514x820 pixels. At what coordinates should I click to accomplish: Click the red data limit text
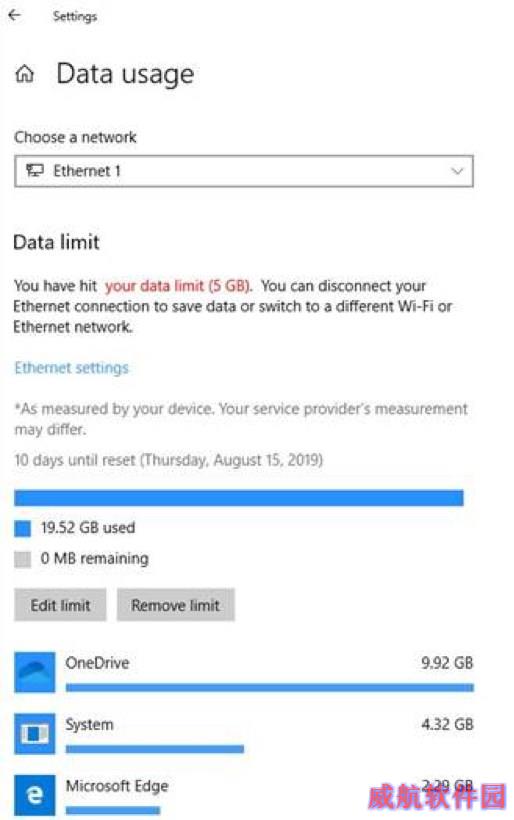[178, 286]
